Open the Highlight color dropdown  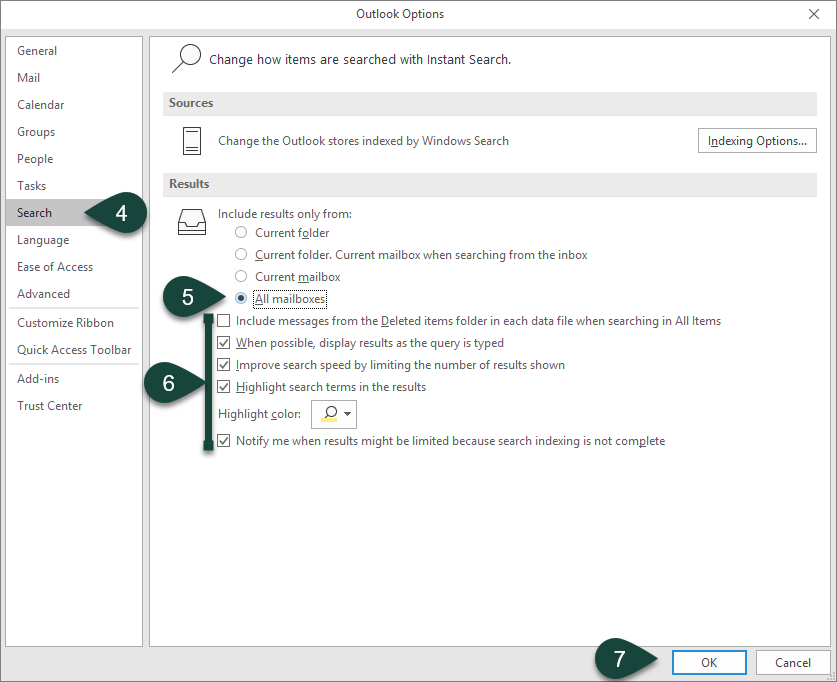tap(335, 414)
